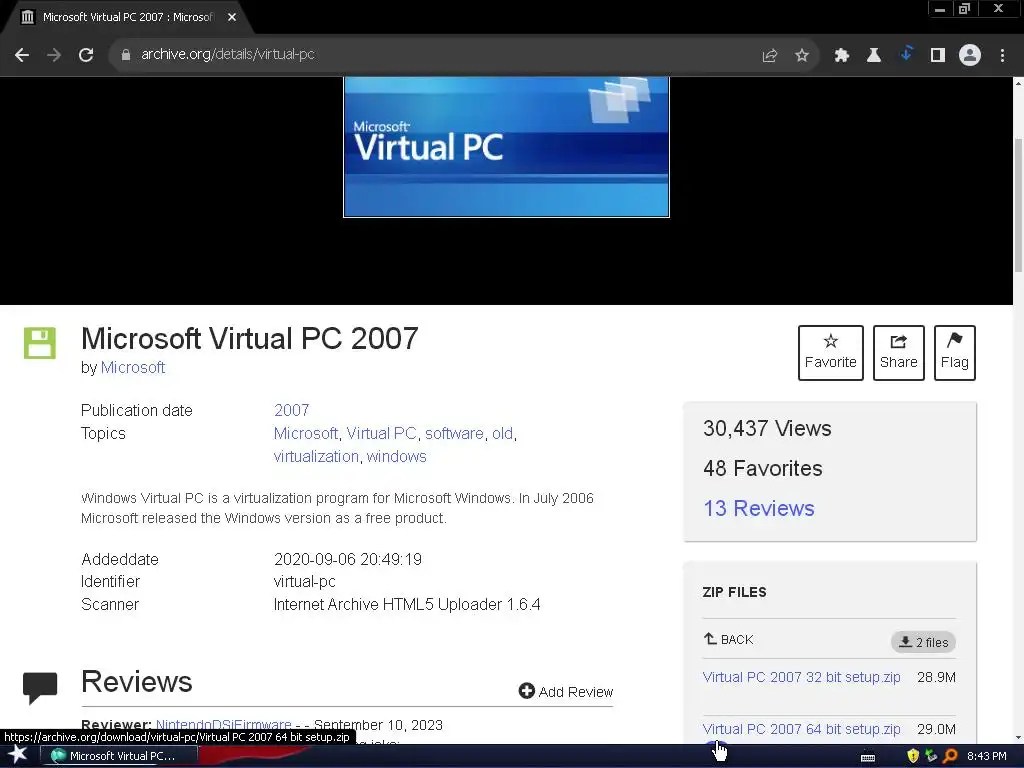
Task: Open reviewer NintendoDSiFirmware profile link
Action: coord(223,725)
